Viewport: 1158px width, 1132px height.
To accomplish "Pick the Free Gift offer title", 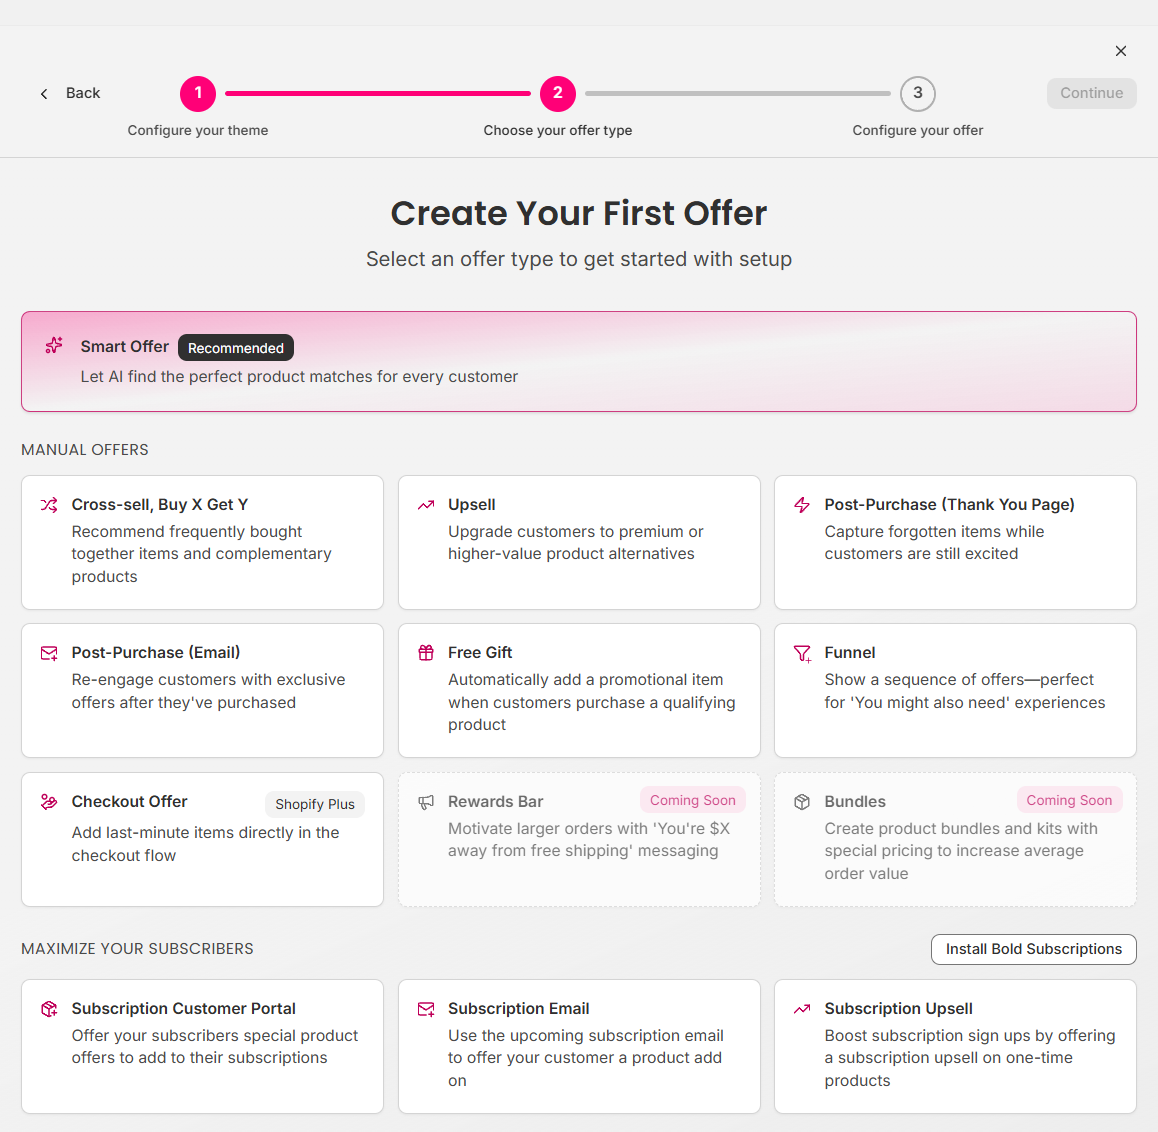I will [x=480, y=653].
